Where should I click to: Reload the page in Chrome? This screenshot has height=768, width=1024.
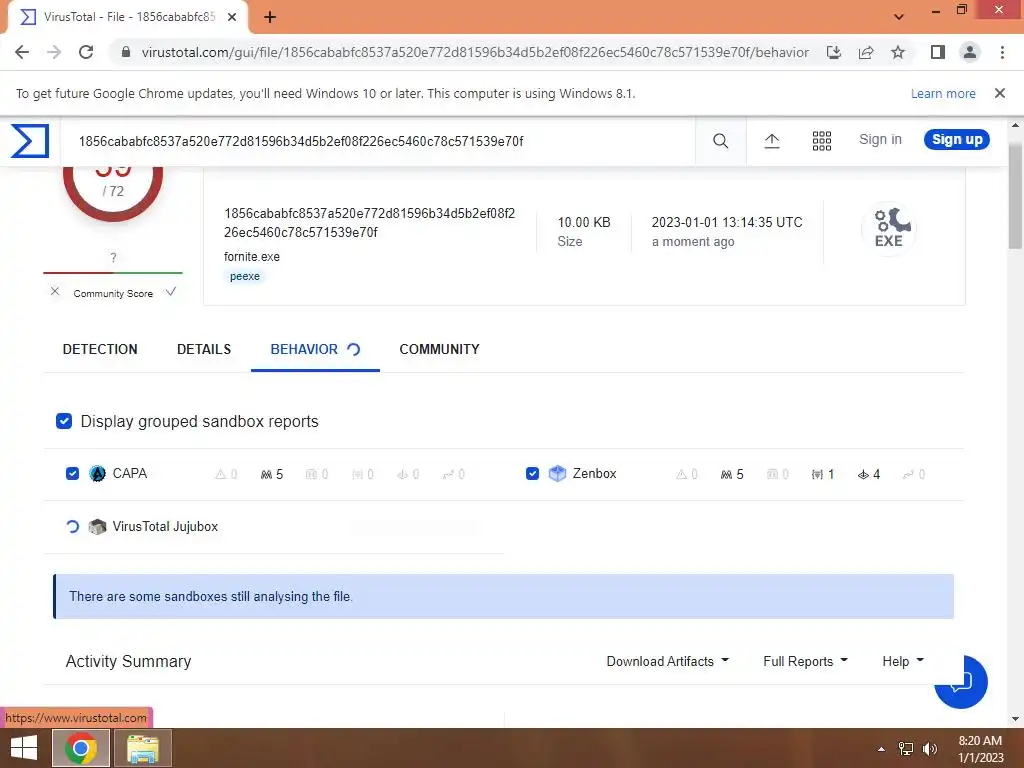tap(86, 52)
